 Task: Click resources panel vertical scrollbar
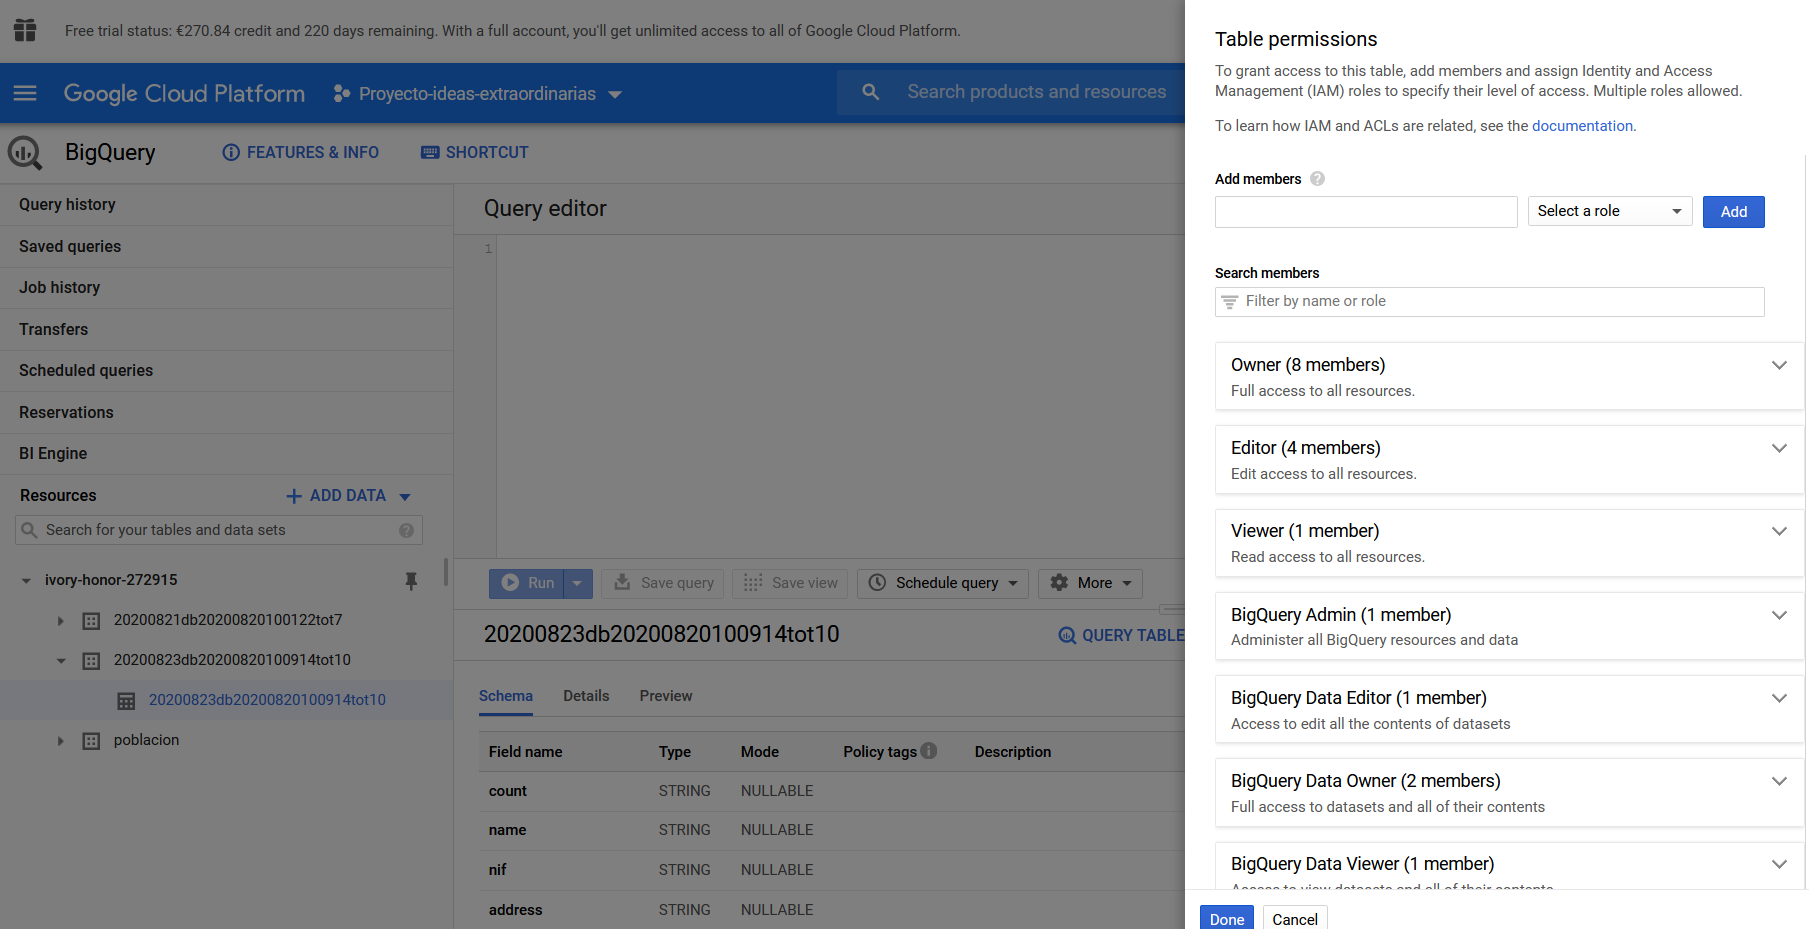446,573
